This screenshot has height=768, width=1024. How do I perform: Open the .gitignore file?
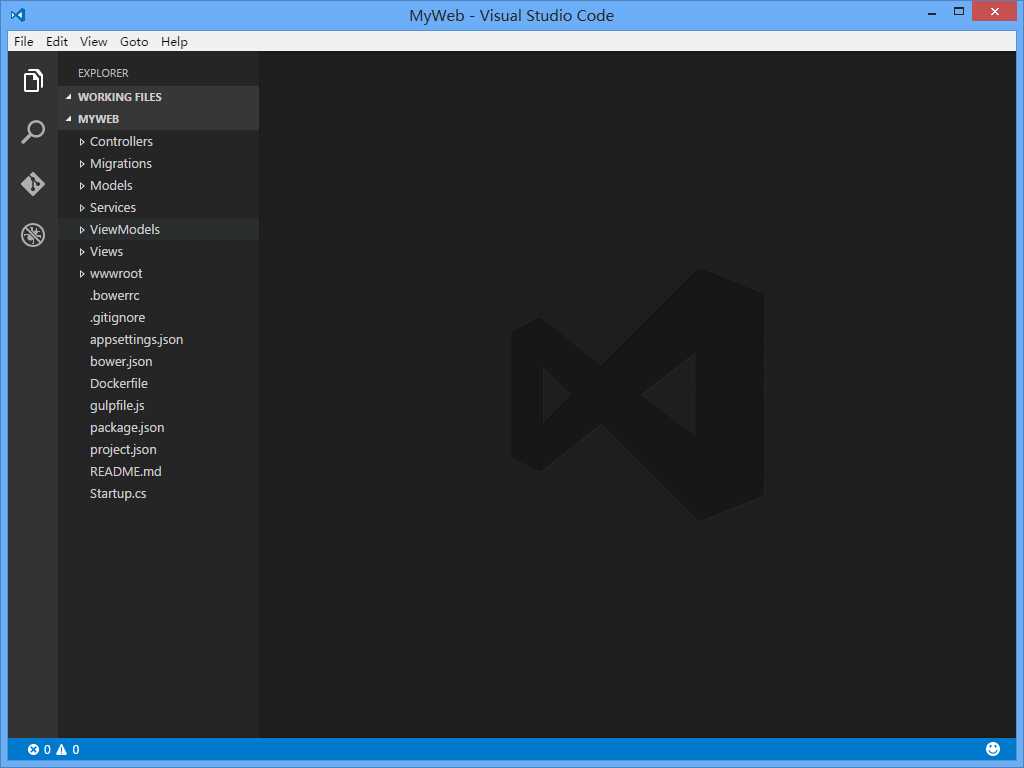118,317
